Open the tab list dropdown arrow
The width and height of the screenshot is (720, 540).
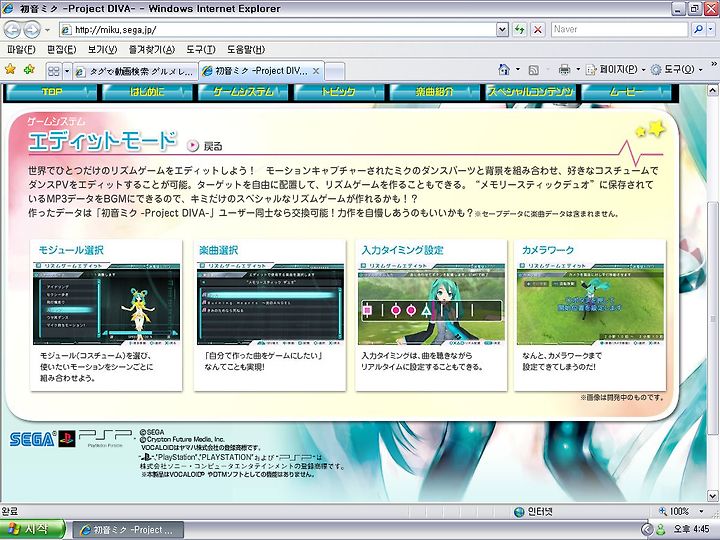67,71
